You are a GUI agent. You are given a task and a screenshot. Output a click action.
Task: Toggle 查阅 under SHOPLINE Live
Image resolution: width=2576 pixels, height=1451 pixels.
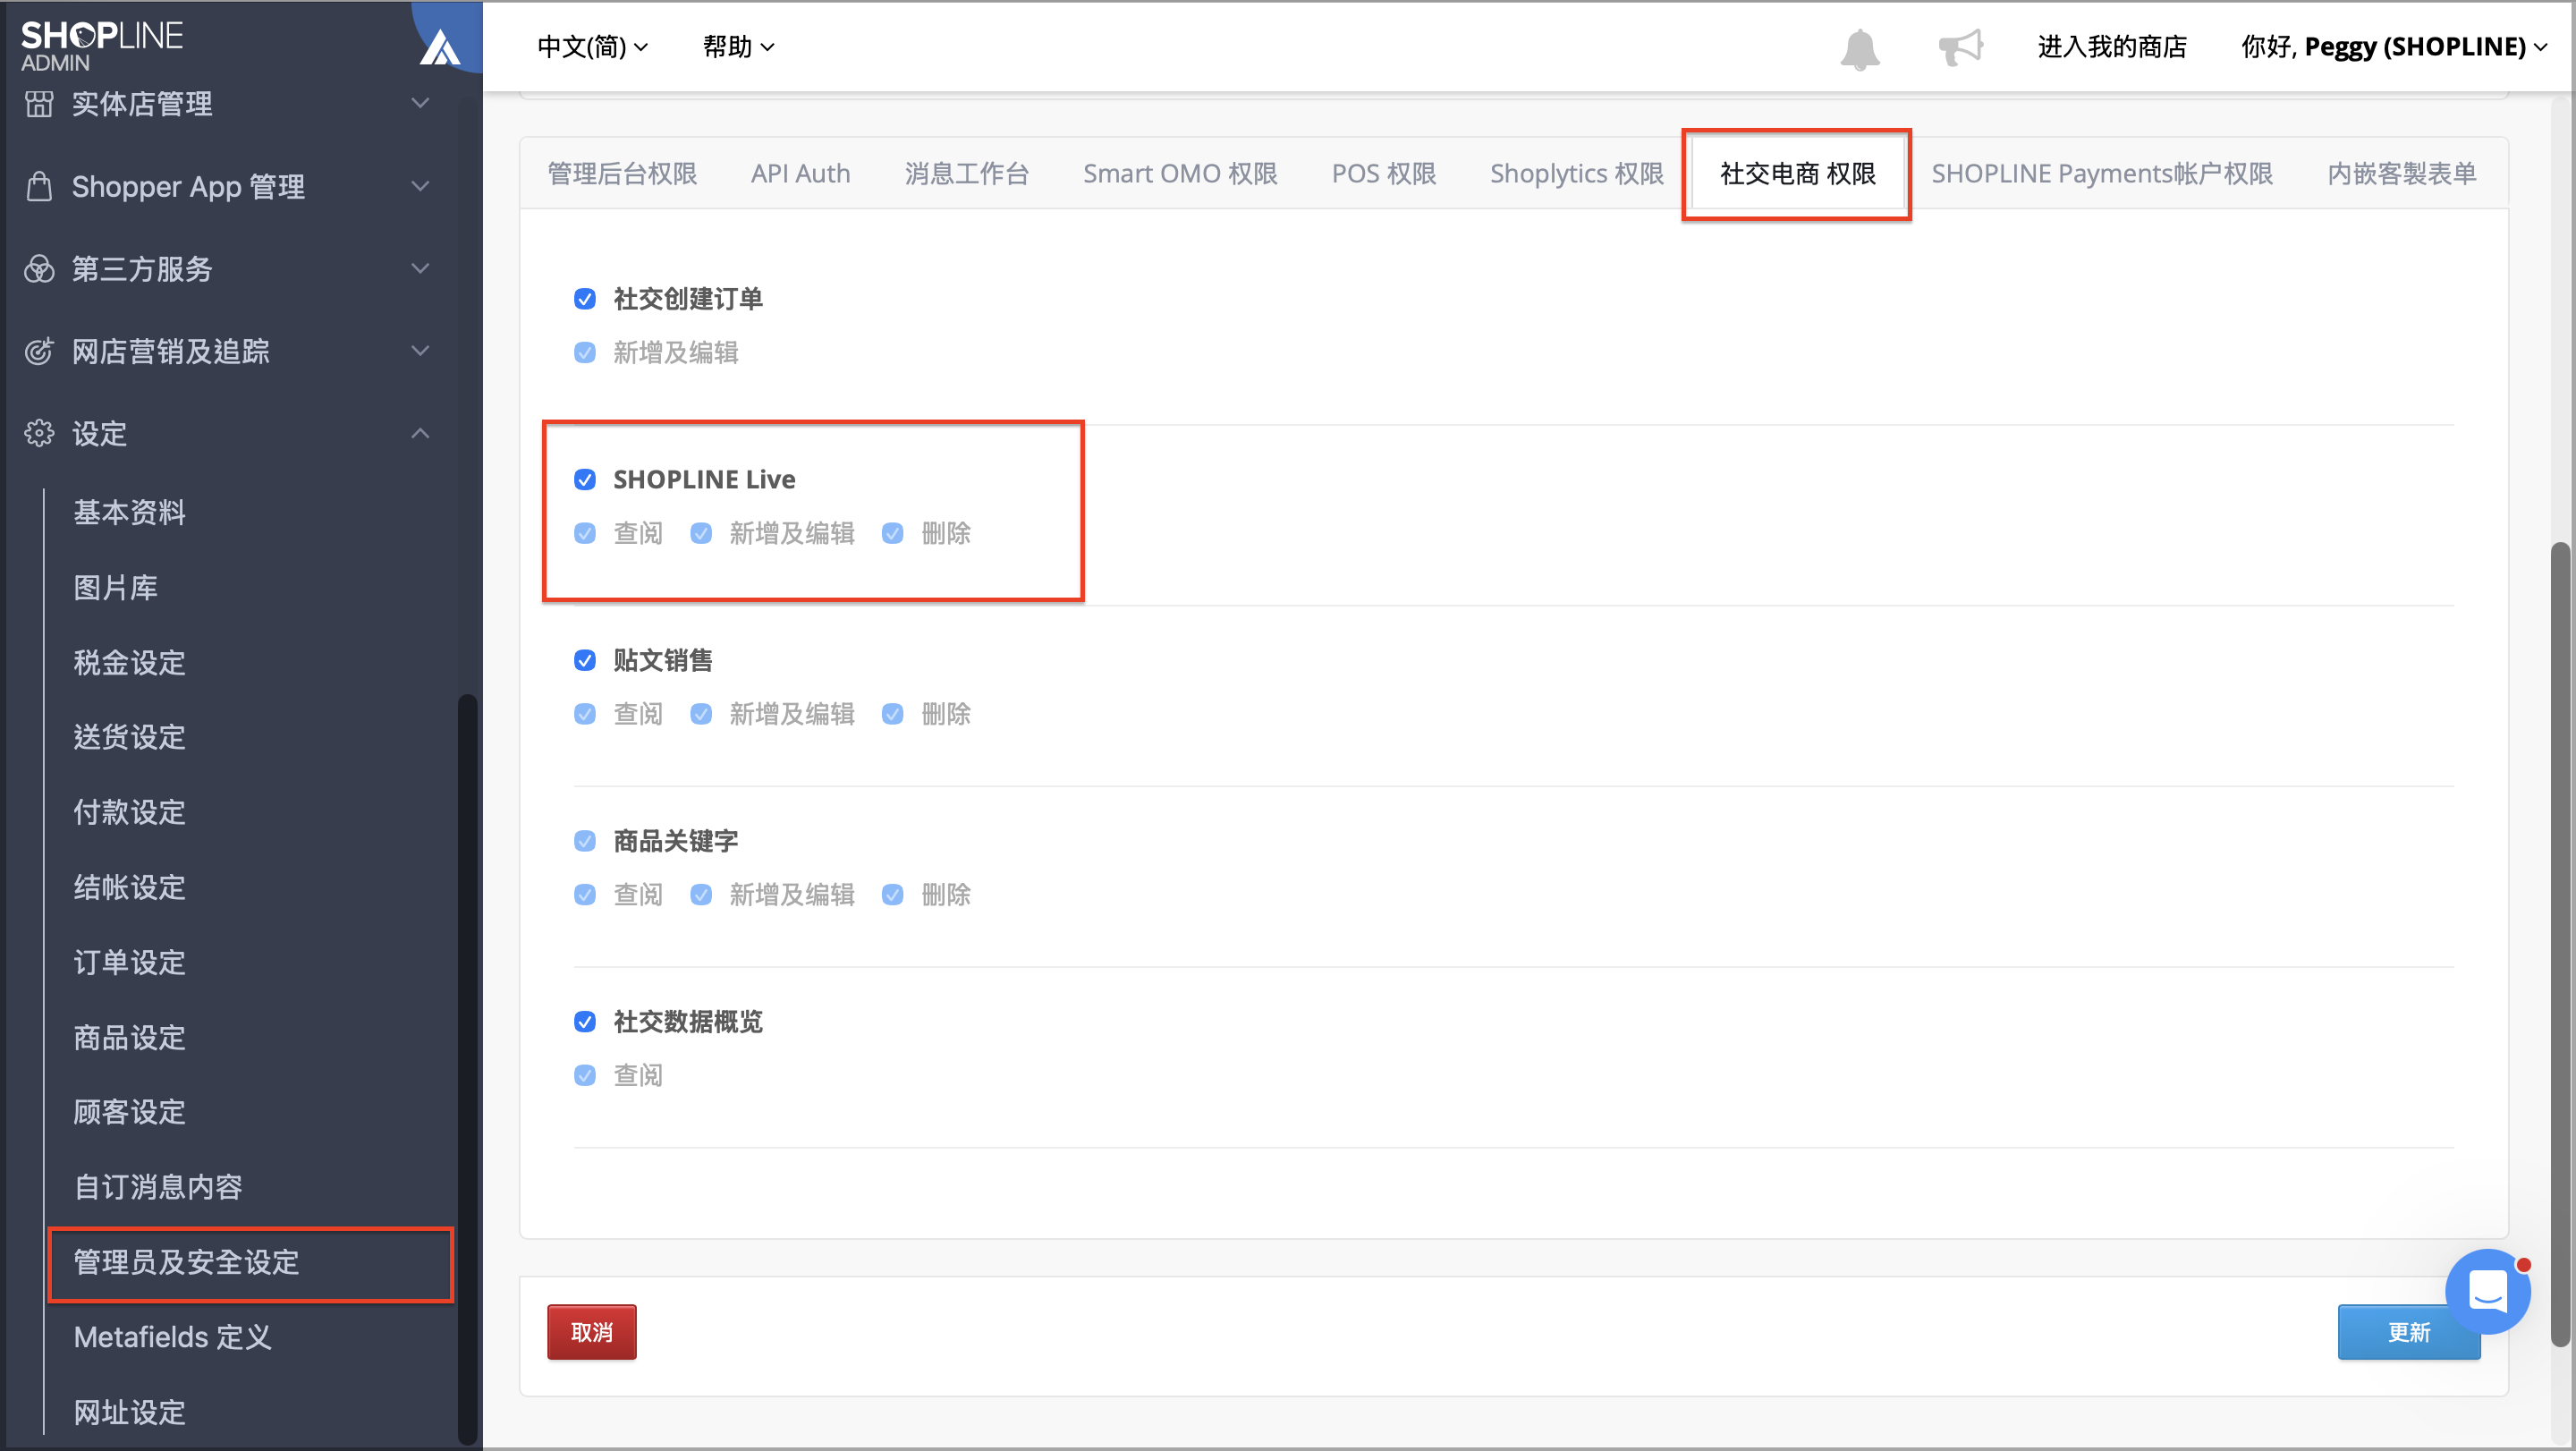[585, 533]
